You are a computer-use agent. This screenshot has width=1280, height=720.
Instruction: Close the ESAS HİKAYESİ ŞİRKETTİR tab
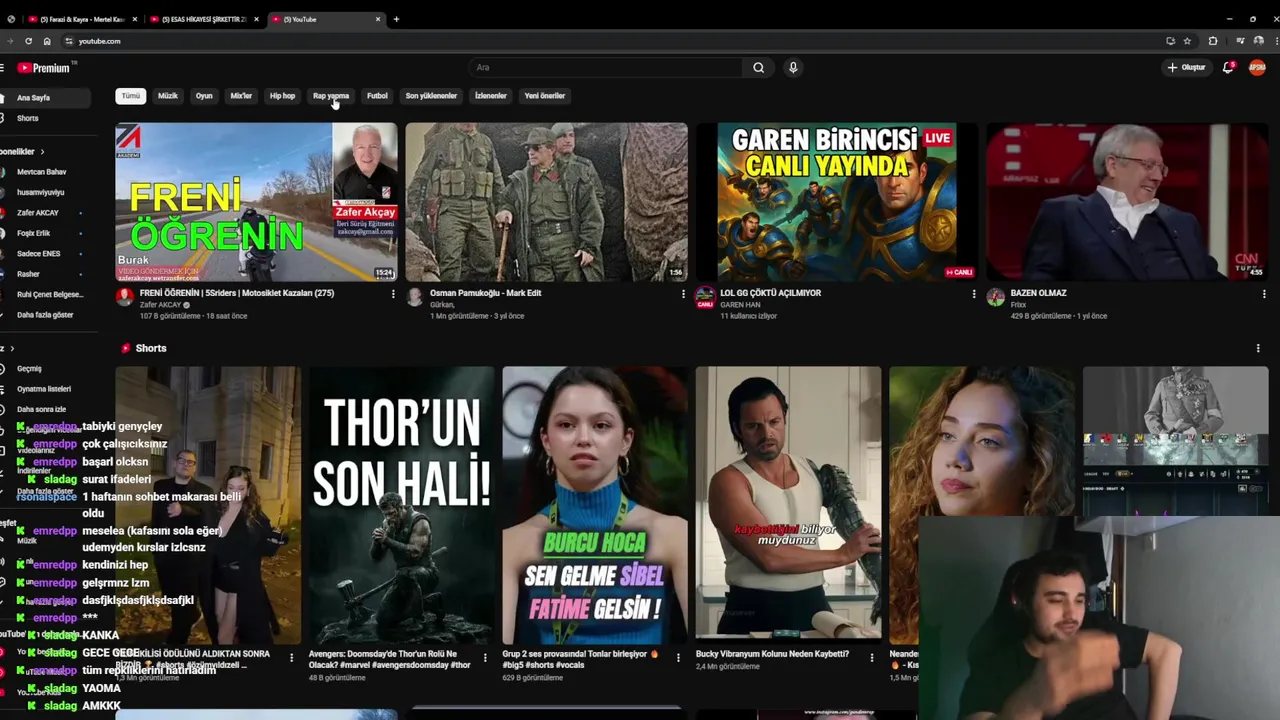pos(257,19)
